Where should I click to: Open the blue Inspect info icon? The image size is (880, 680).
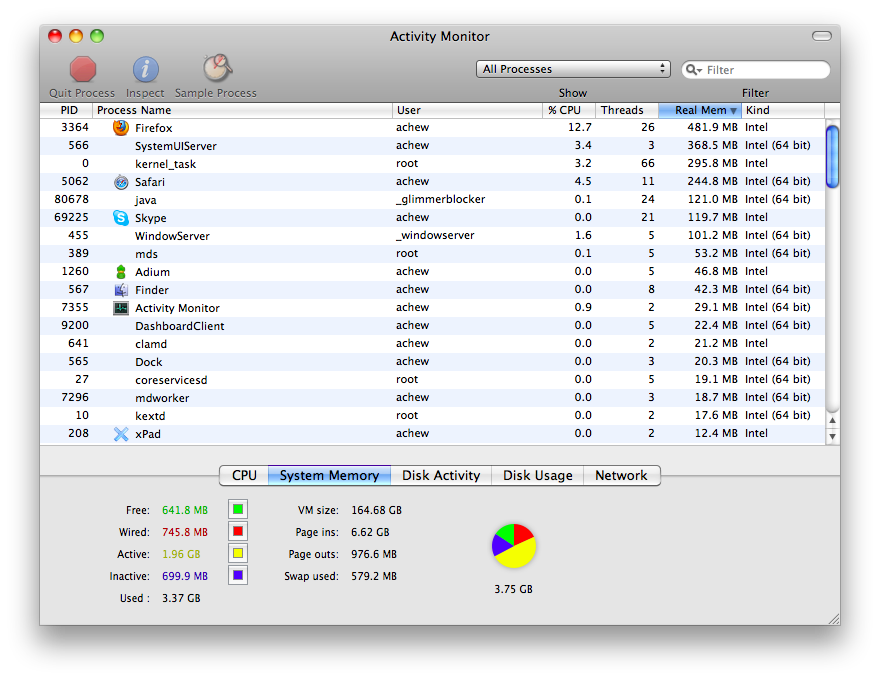point(145,70)
